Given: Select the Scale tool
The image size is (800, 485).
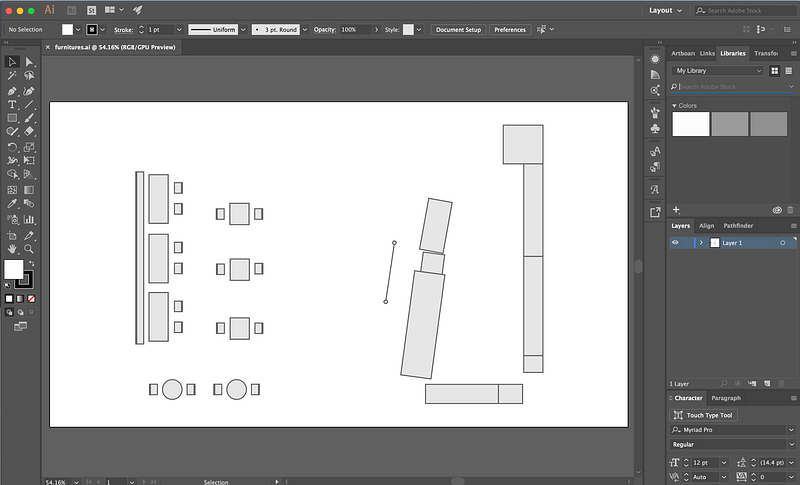Looking at the screenshot, I should coord(29,147).
